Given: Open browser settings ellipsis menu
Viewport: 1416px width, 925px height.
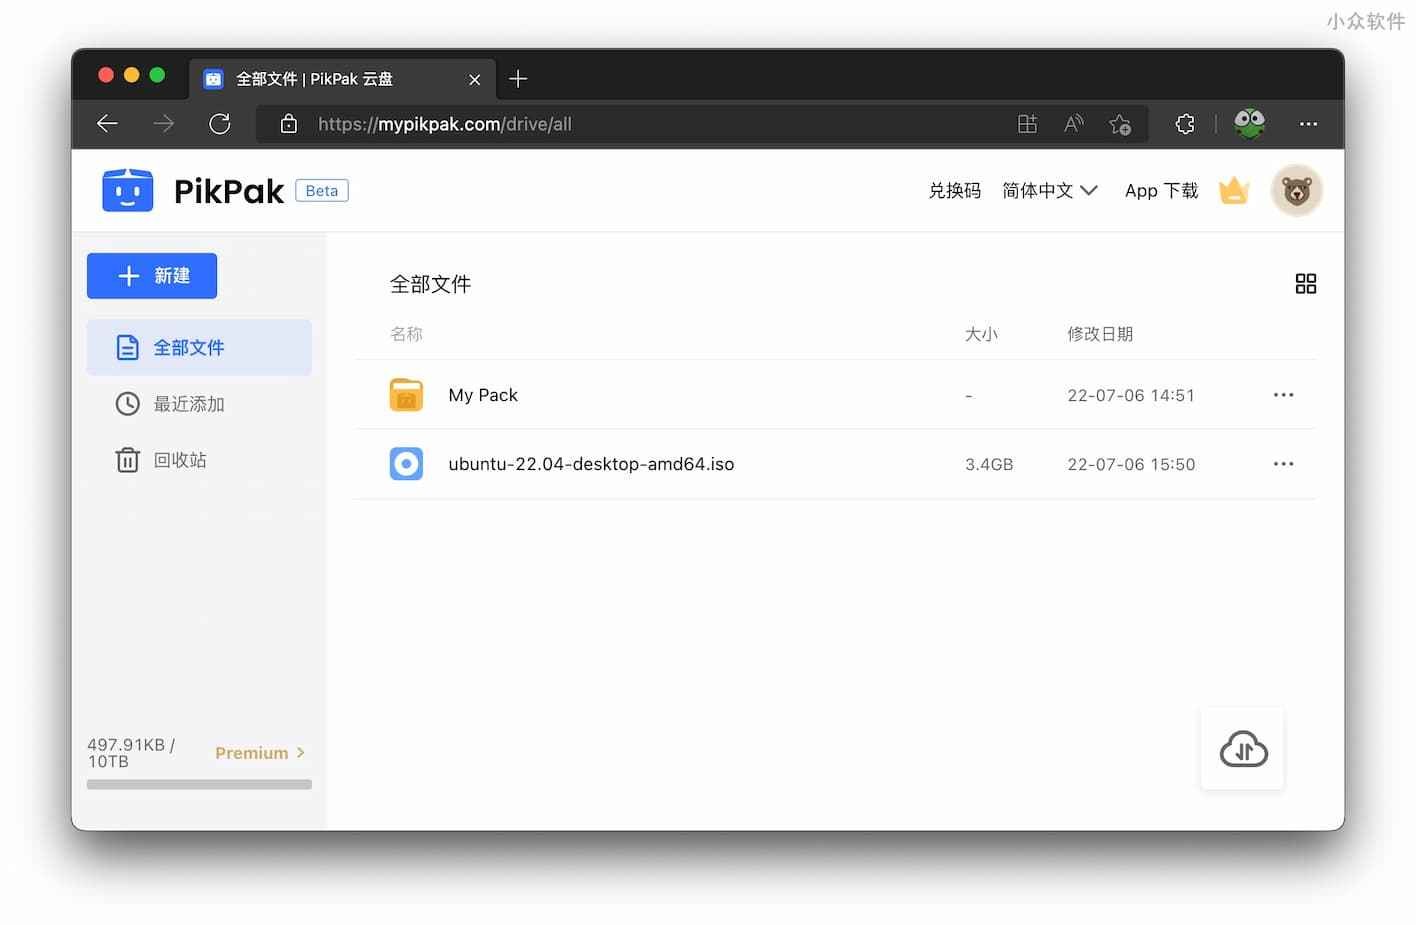Looking at the screenshot, I should click(x=1308, y=124).
